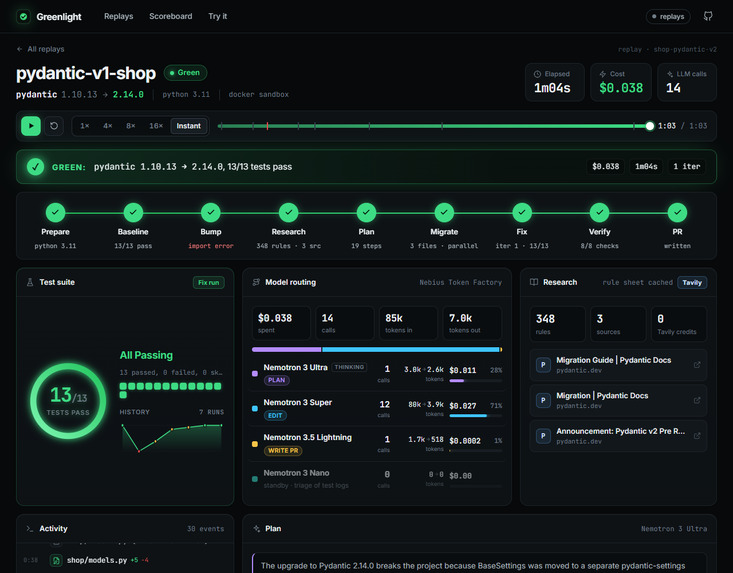Click external-link icon on Migration Guide row
Image resolution: width=733 pixels, height=573 pixels.
697,365
